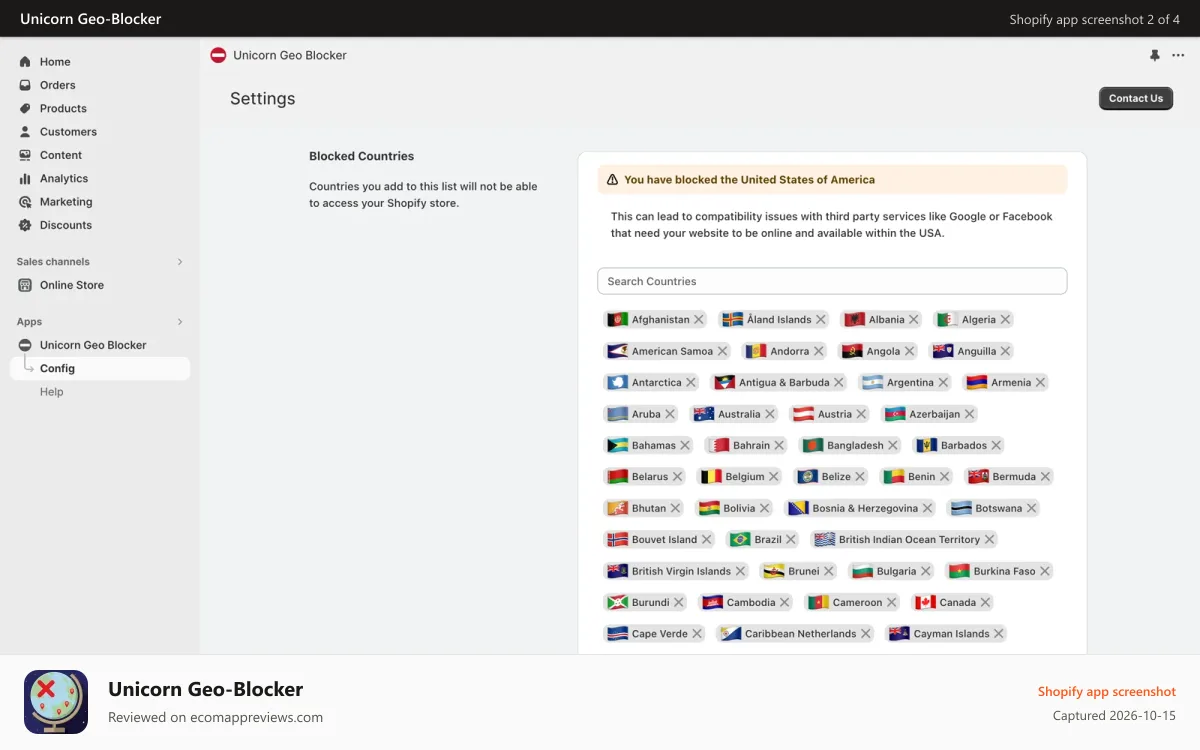
Task: Remove British Virgin Islands tag
Action: 740,571
